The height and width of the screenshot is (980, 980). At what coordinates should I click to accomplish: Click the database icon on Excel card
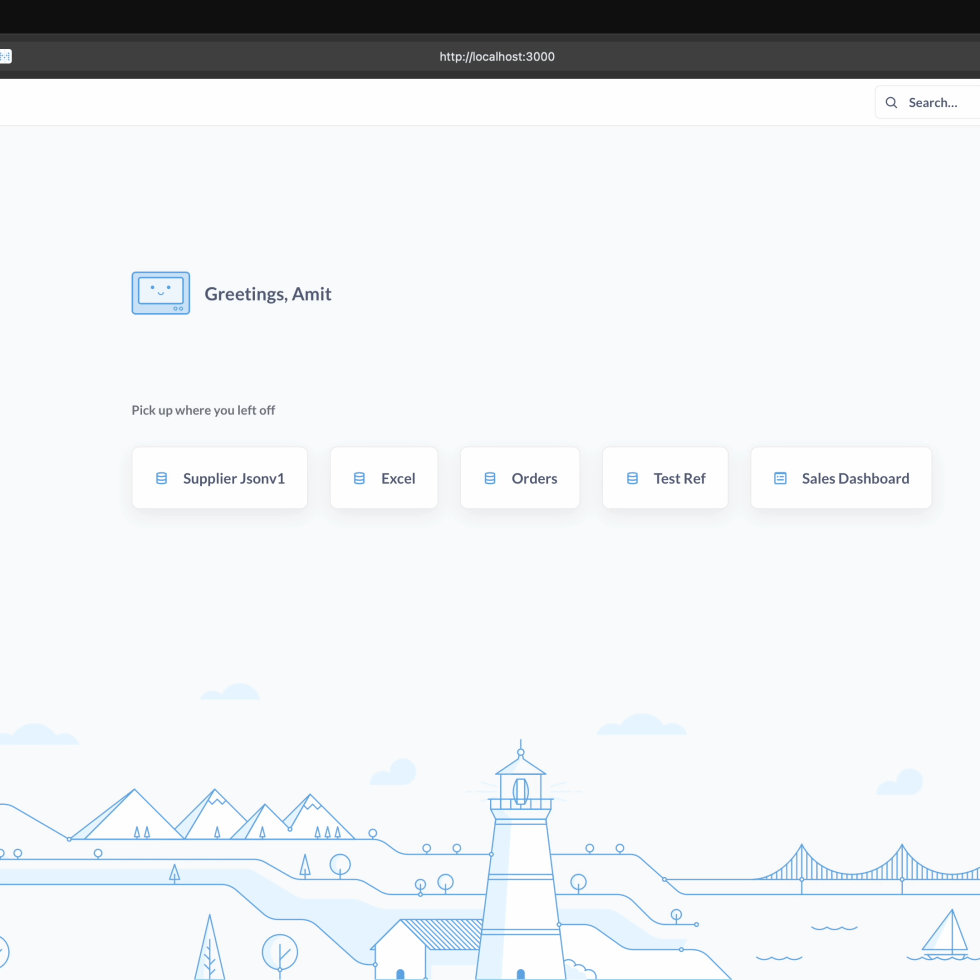(x=359, y=478)
